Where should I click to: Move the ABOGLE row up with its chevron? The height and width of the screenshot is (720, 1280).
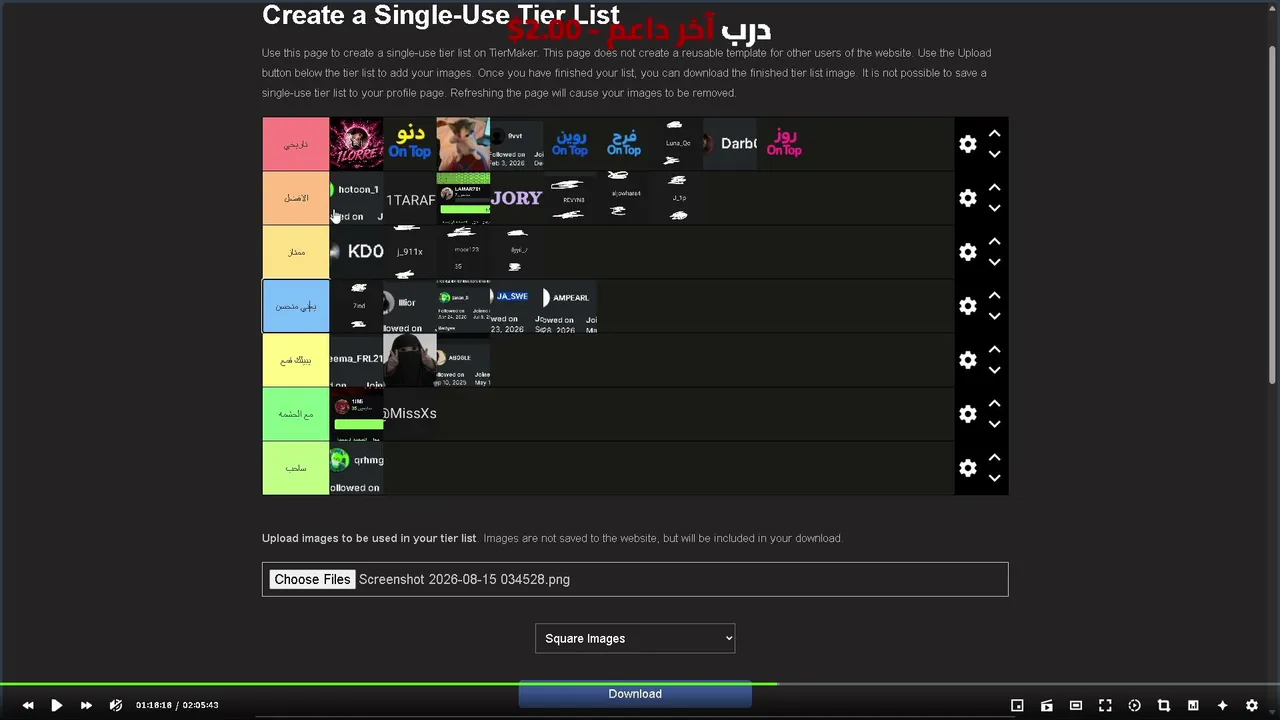click(994, 349)
